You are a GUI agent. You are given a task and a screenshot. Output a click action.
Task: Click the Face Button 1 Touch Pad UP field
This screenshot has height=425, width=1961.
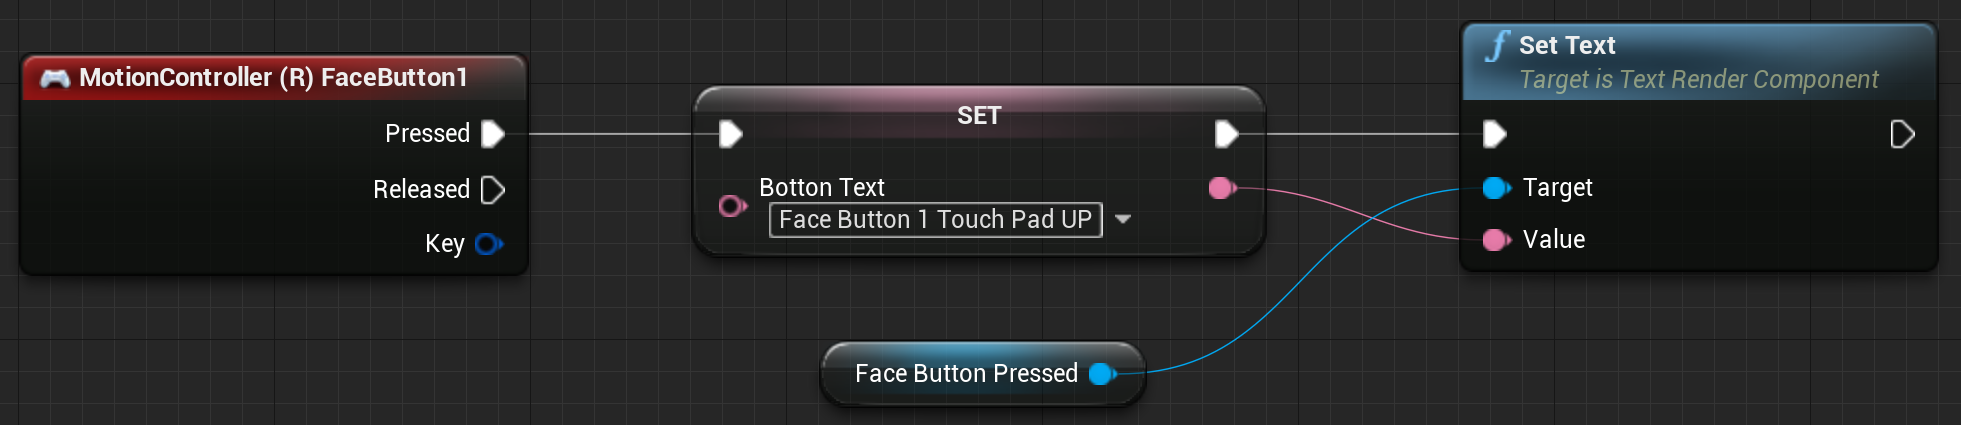click(x=936, y=220)
